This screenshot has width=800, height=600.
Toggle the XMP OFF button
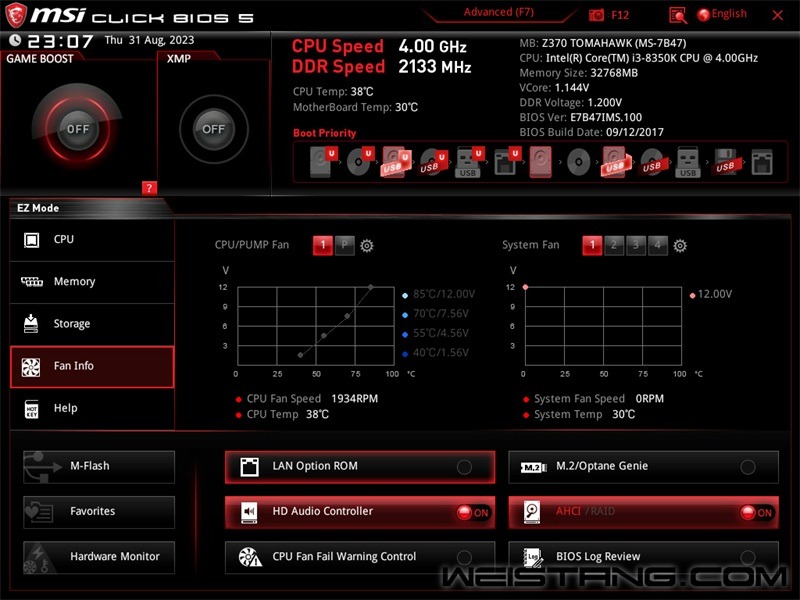tap(213, 129)
